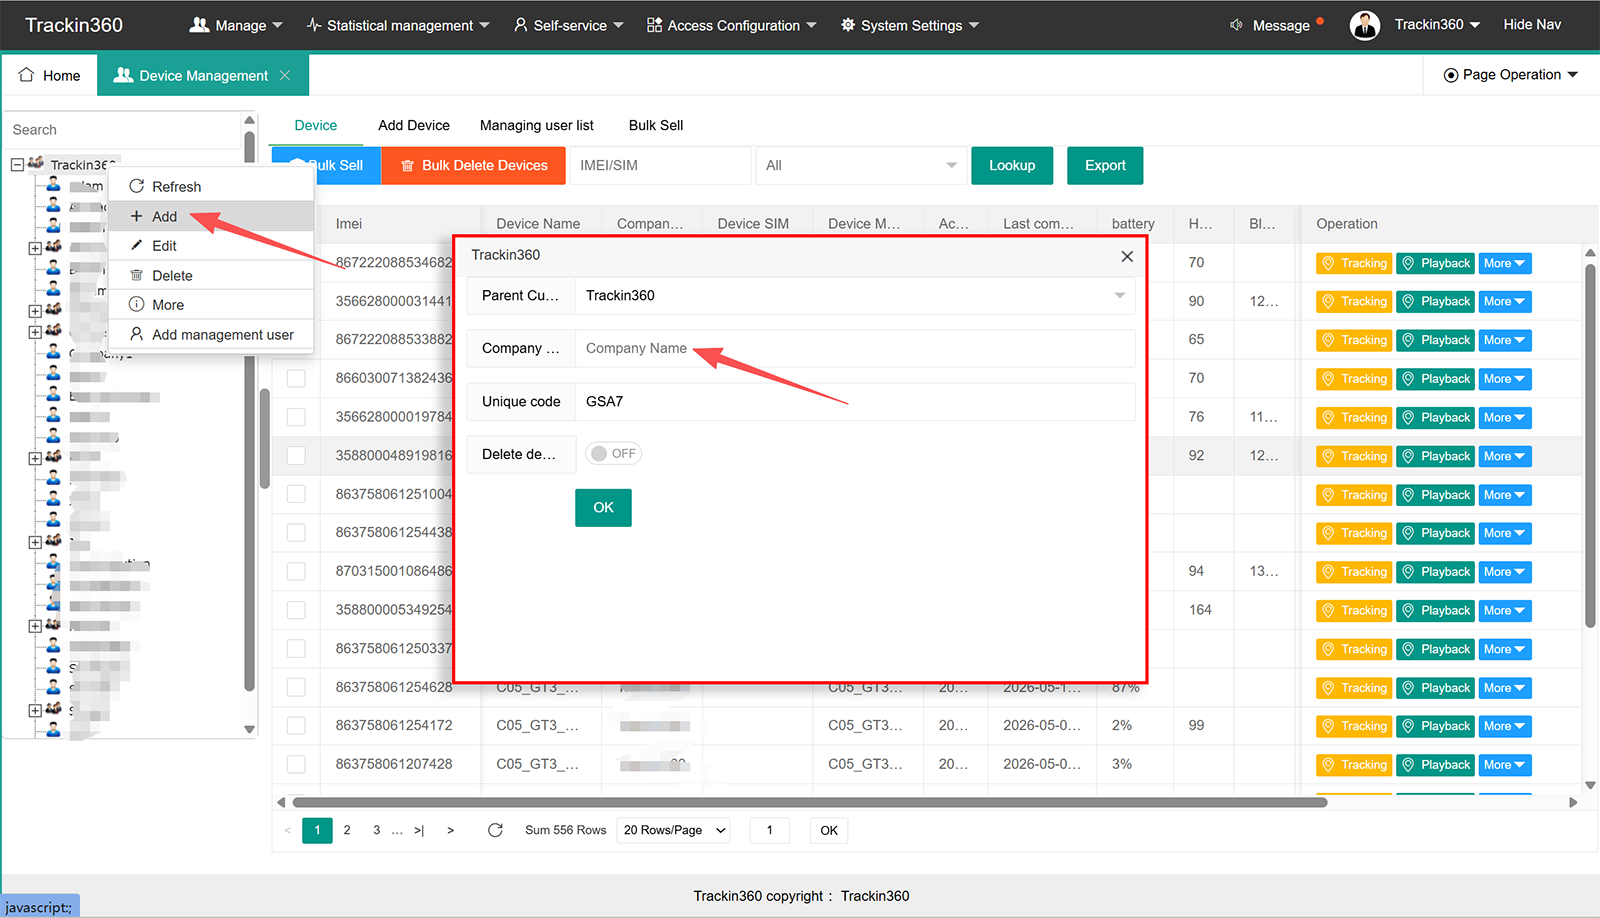This screenshot has height=918, width=1600.
Task: Click the Export button
Action: (1105, 165)
